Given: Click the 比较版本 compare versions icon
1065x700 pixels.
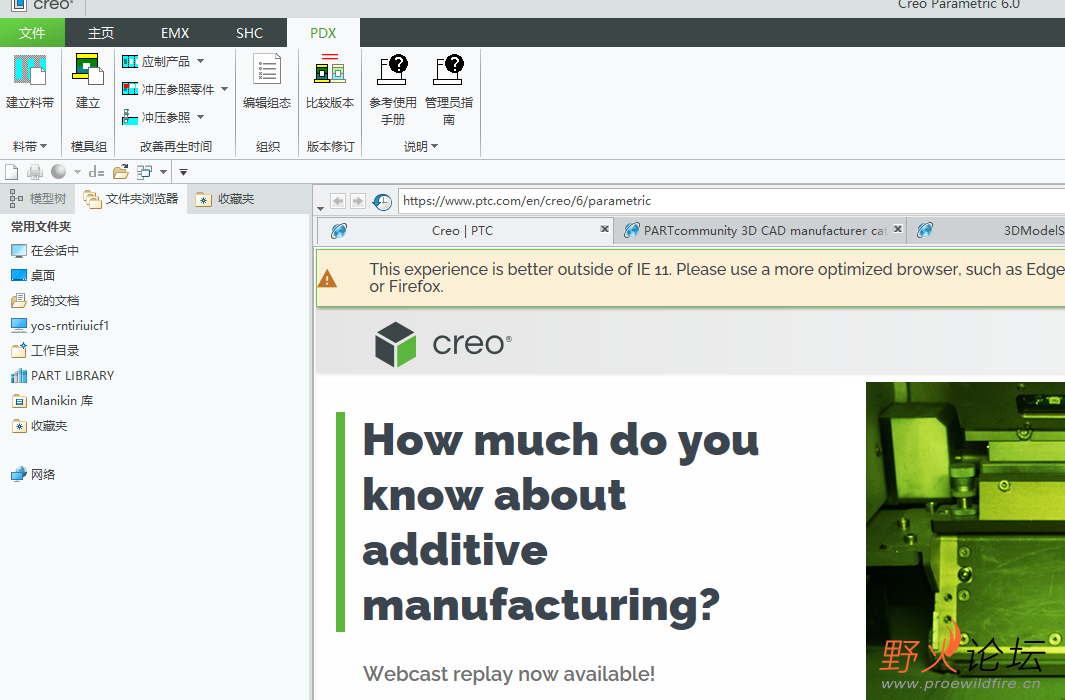Looking at the screenshot, I should 330,69.
